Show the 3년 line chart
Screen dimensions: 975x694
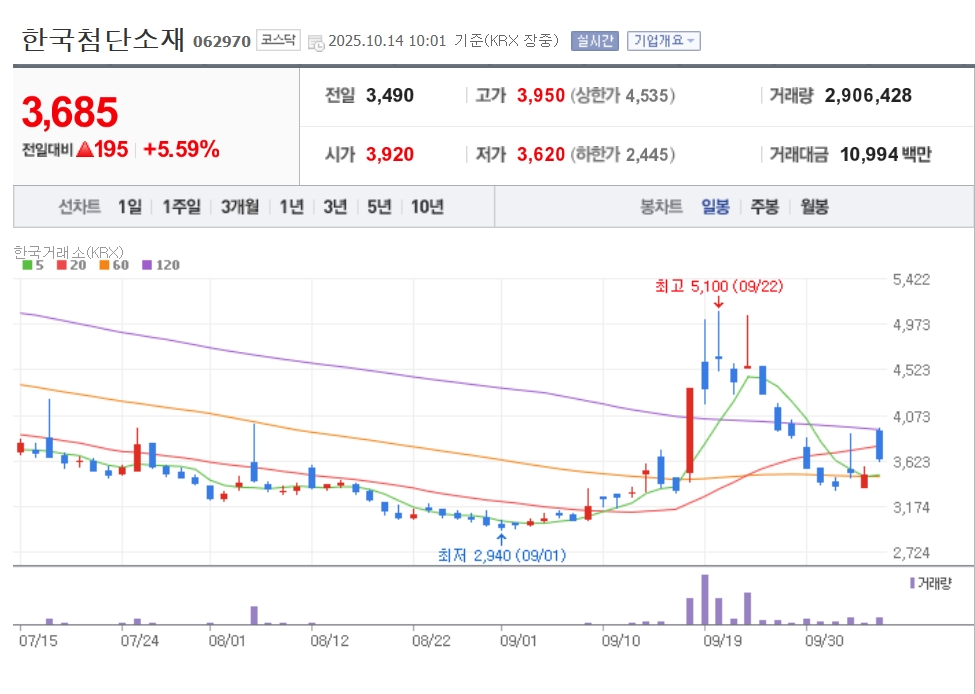pos(335,206)
